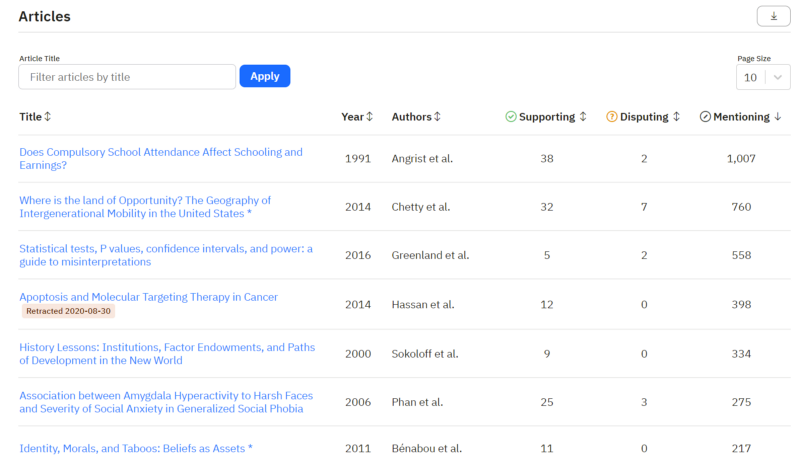Click the orange Disputing question icon
This screenshot has width=800, height=466.
(612, 117)
